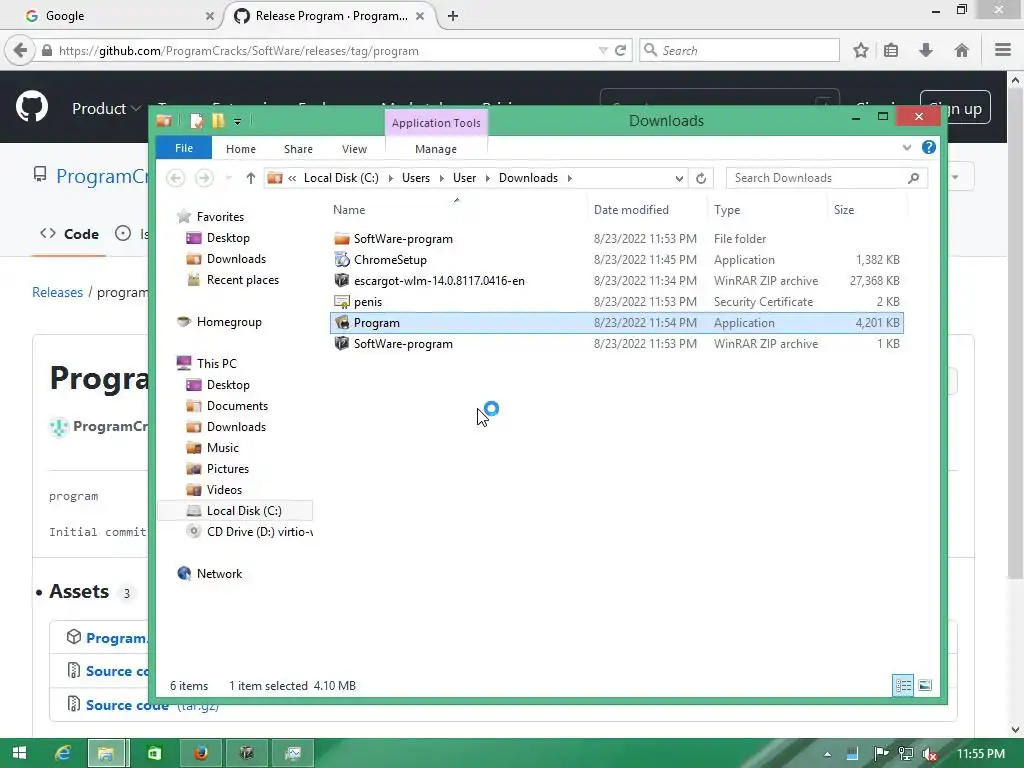Reload the page in Firefox
The height and width of the screenshot is (768, 1024).
[x=620, y=50]
